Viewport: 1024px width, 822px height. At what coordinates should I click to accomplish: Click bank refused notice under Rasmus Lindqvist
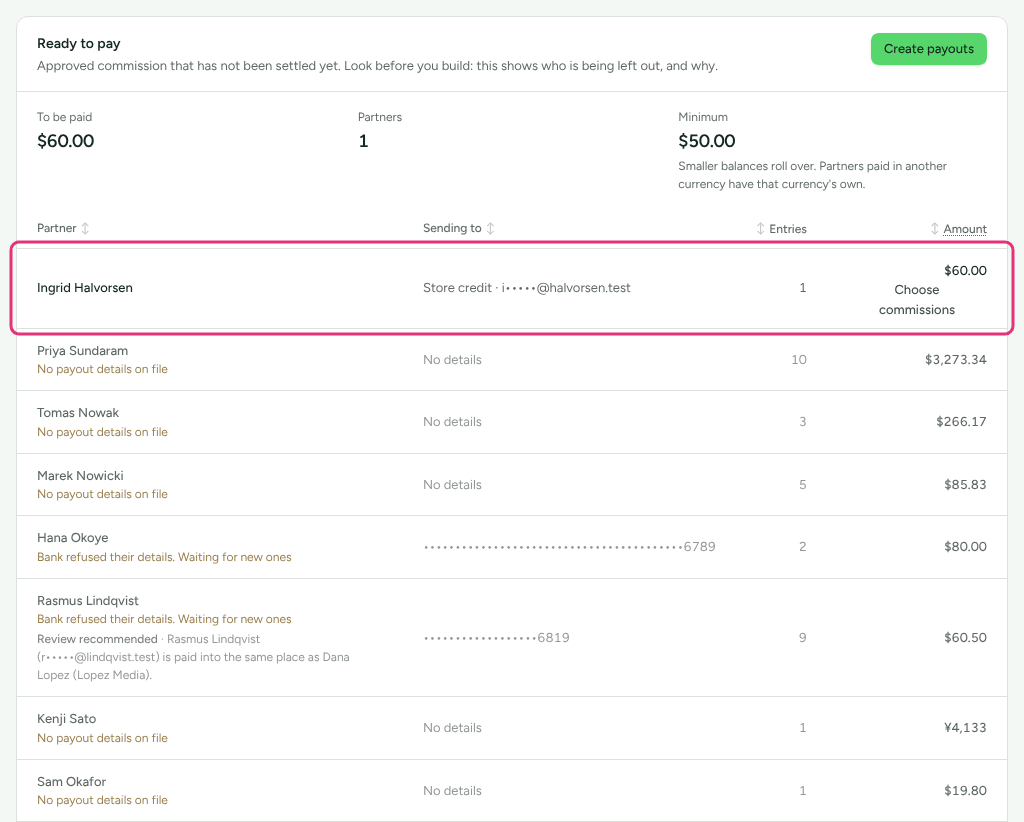coord(165,619)
